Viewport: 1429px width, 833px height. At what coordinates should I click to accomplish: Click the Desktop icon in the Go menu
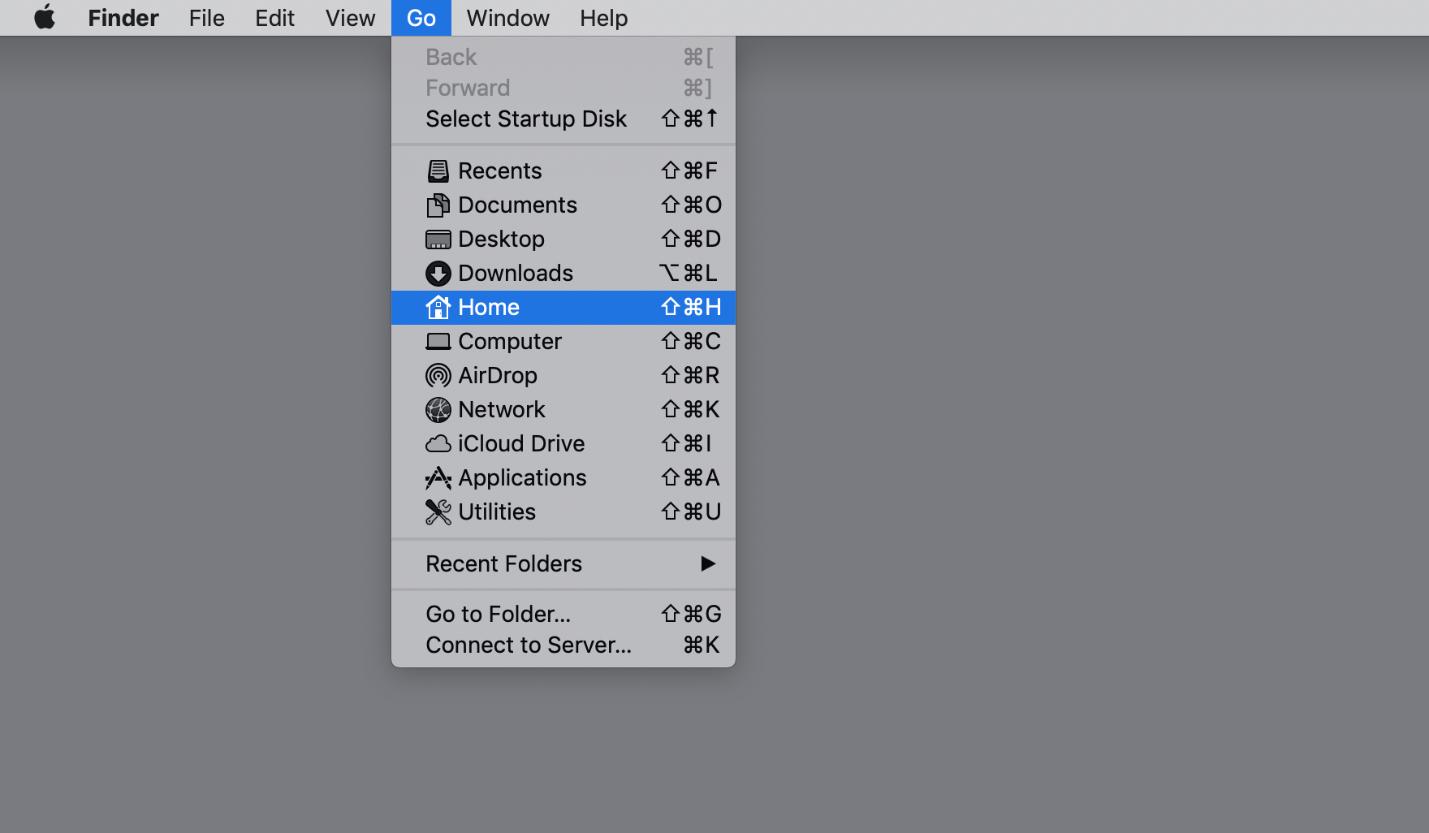point(438,238)
